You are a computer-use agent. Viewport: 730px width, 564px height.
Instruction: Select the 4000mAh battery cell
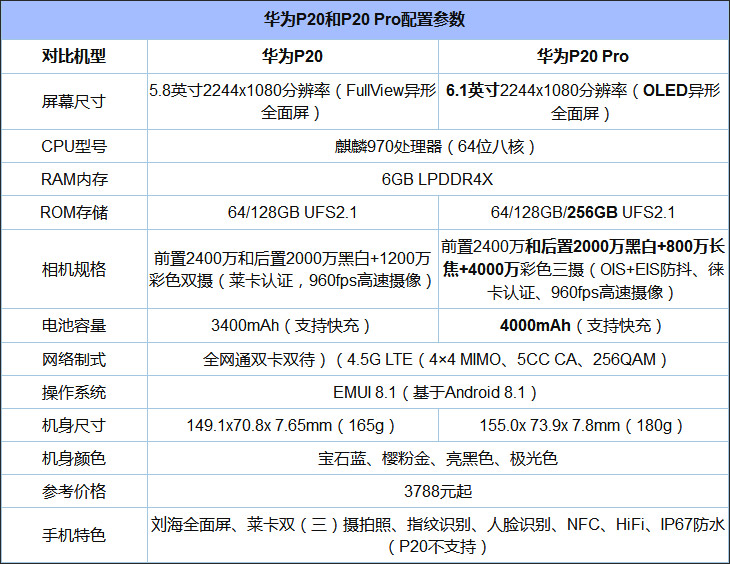583,325
